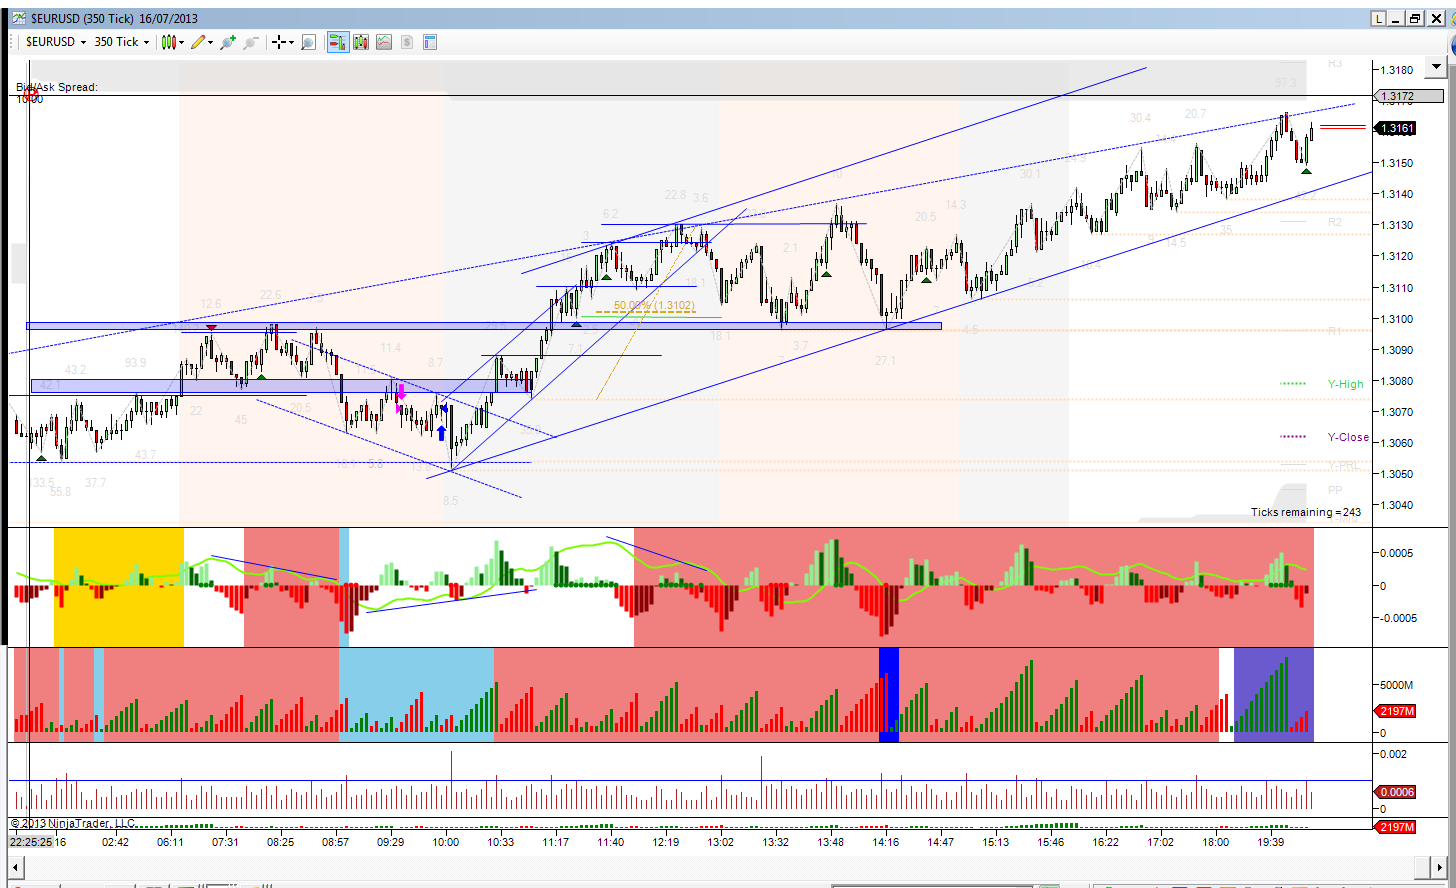The height and width of the screenshot is (888, 1456).
Task: Click the red circle crosshair marker near Bid/Ask Spread
Action: point(30,93)
